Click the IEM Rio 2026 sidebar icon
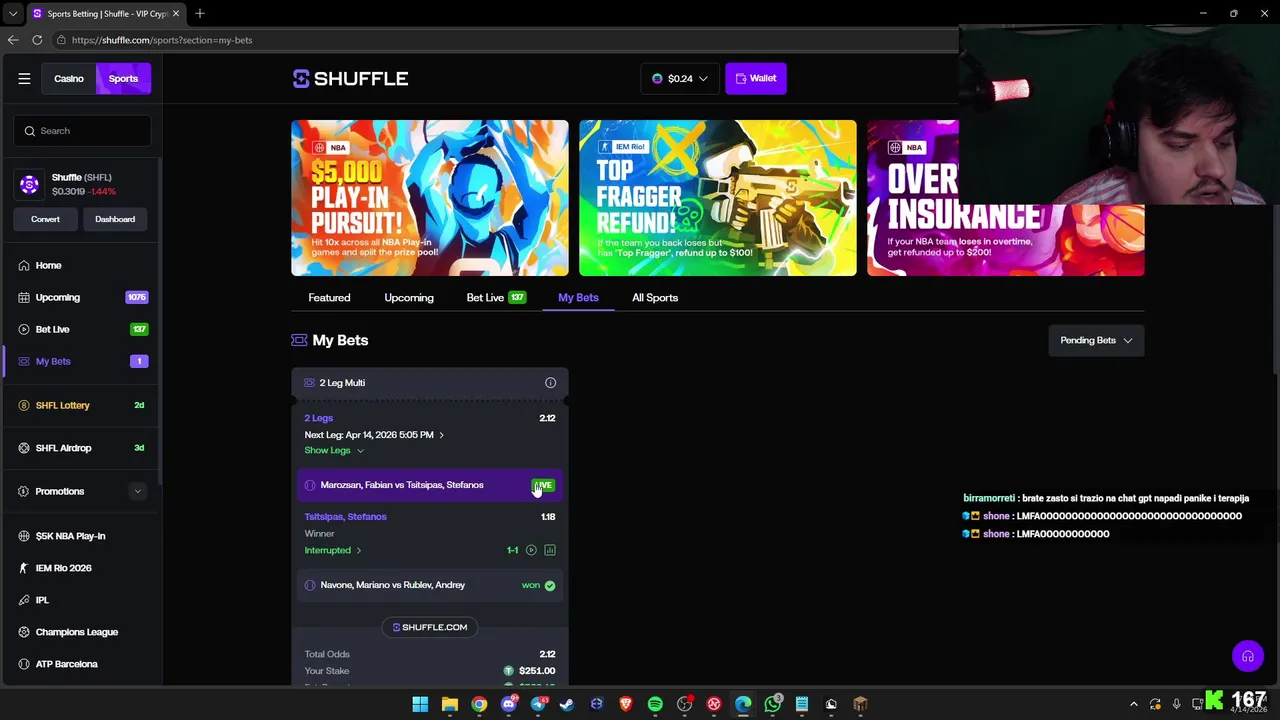1280x720 pixels. click(x=24, y=568)
